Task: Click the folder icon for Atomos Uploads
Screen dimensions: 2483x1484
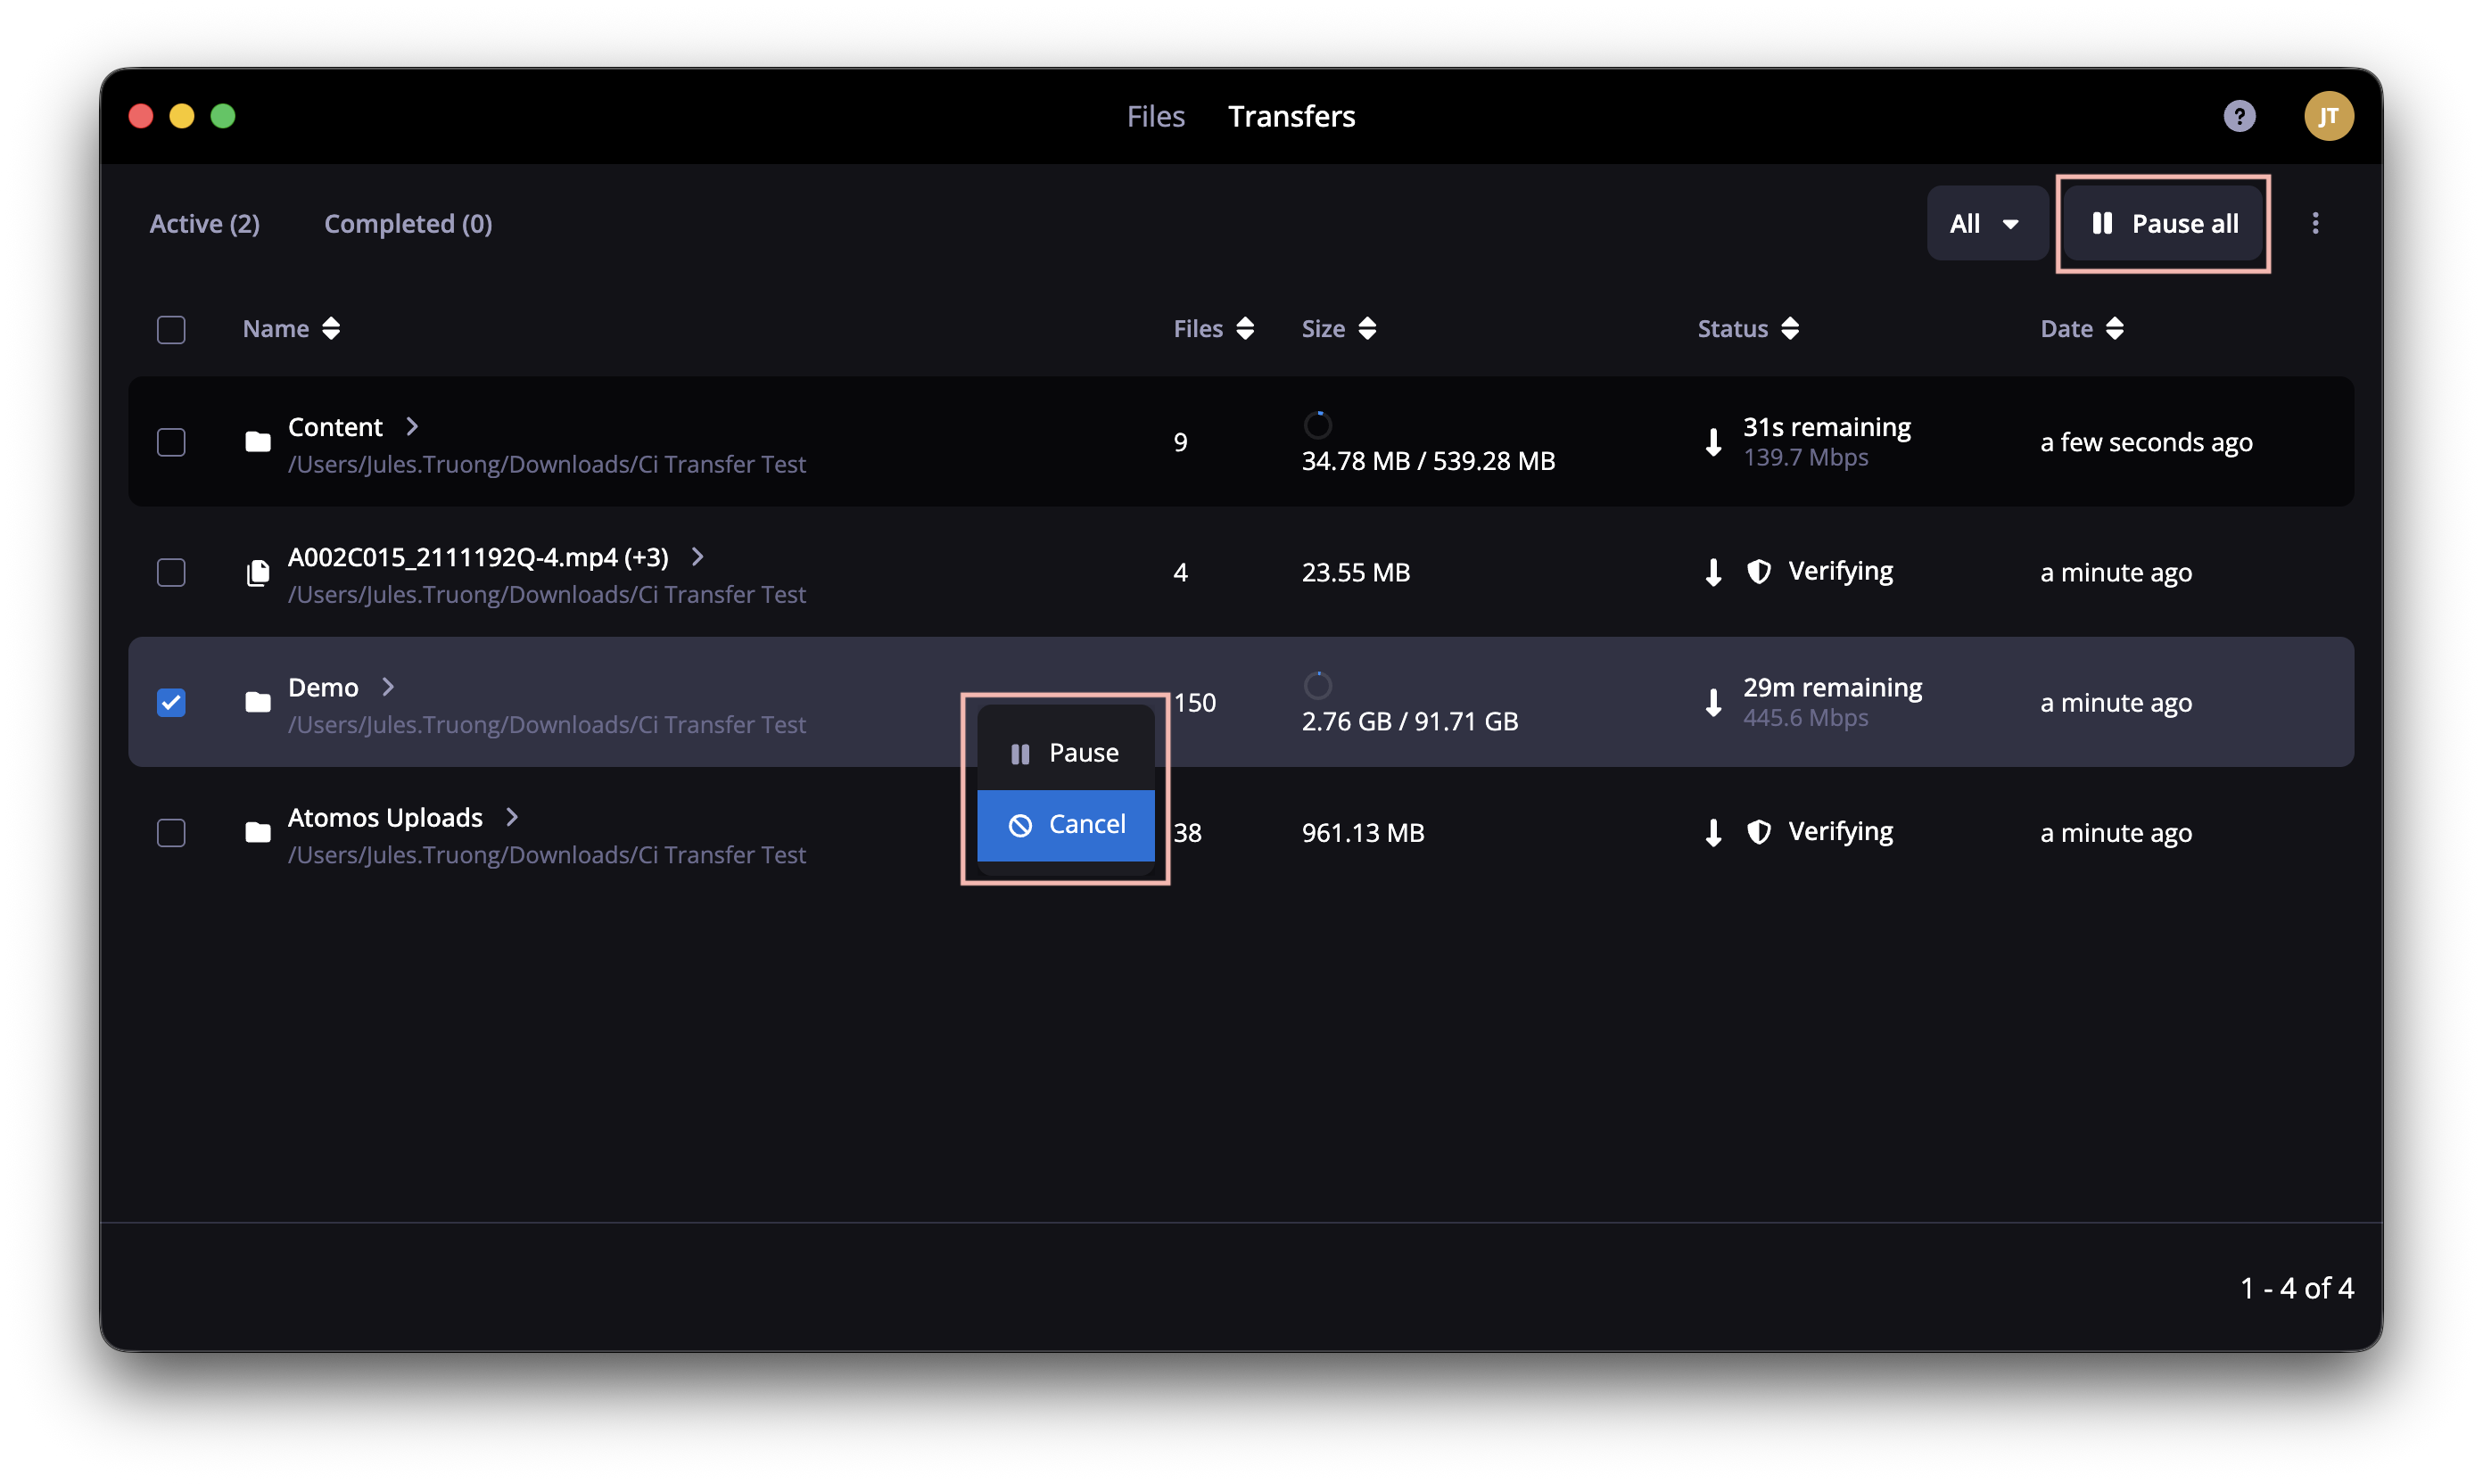Action: point(257,832)
